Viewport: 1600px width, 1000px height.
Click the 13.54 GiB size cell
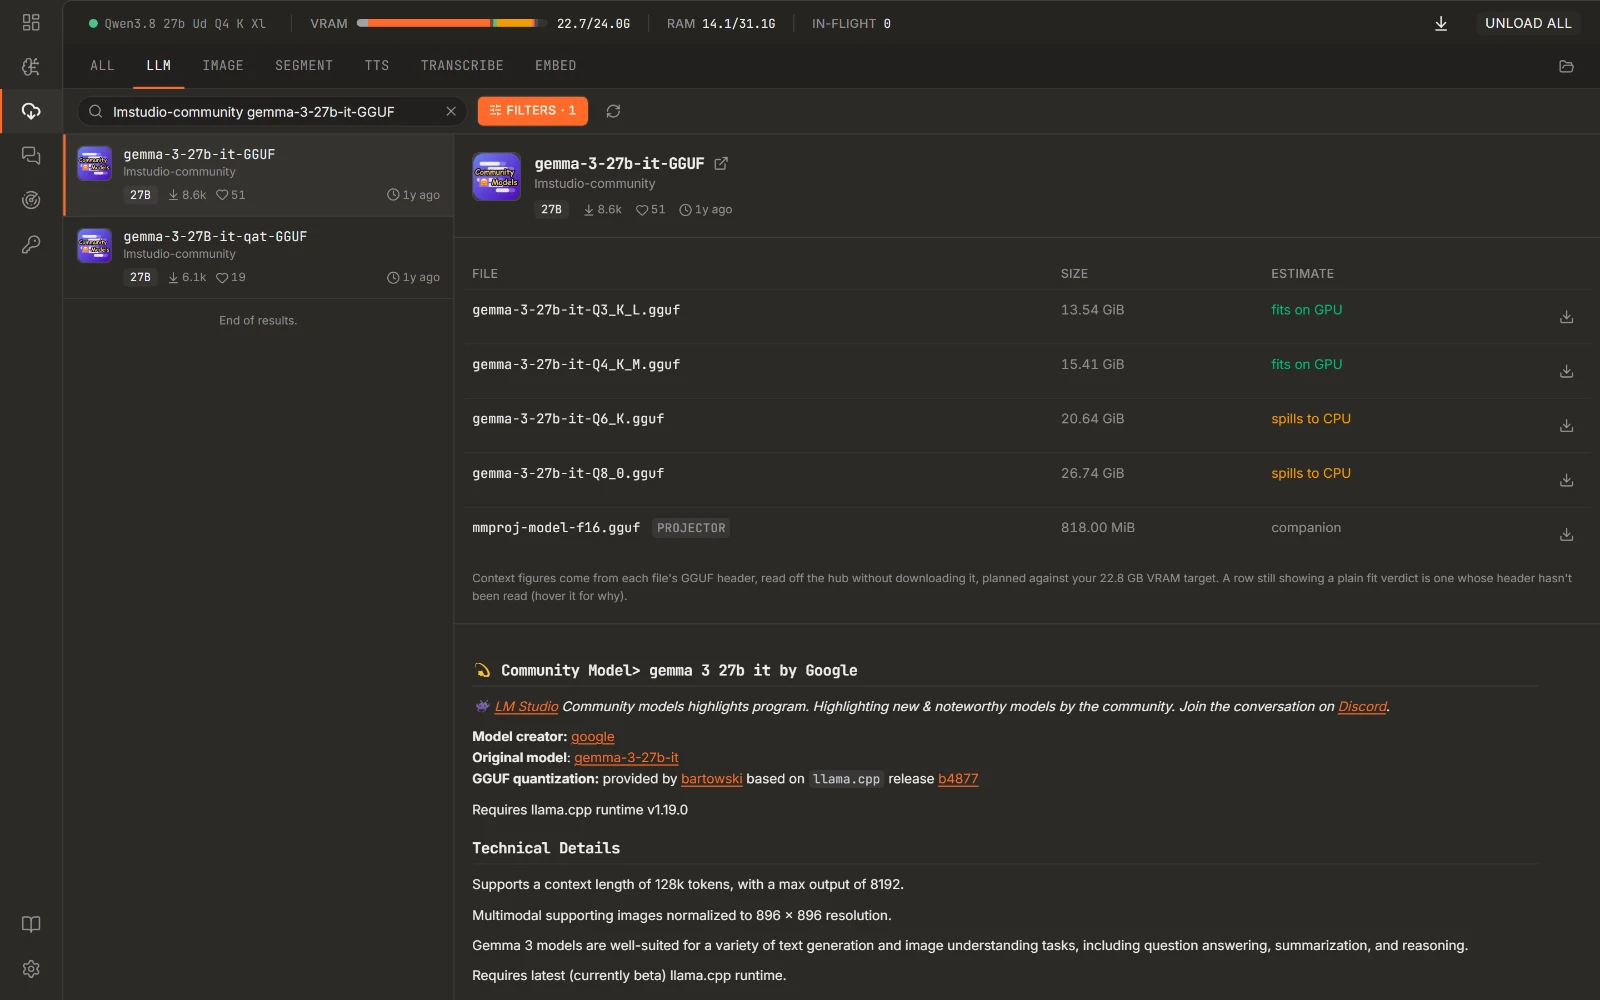click(x=1092, y=310)
